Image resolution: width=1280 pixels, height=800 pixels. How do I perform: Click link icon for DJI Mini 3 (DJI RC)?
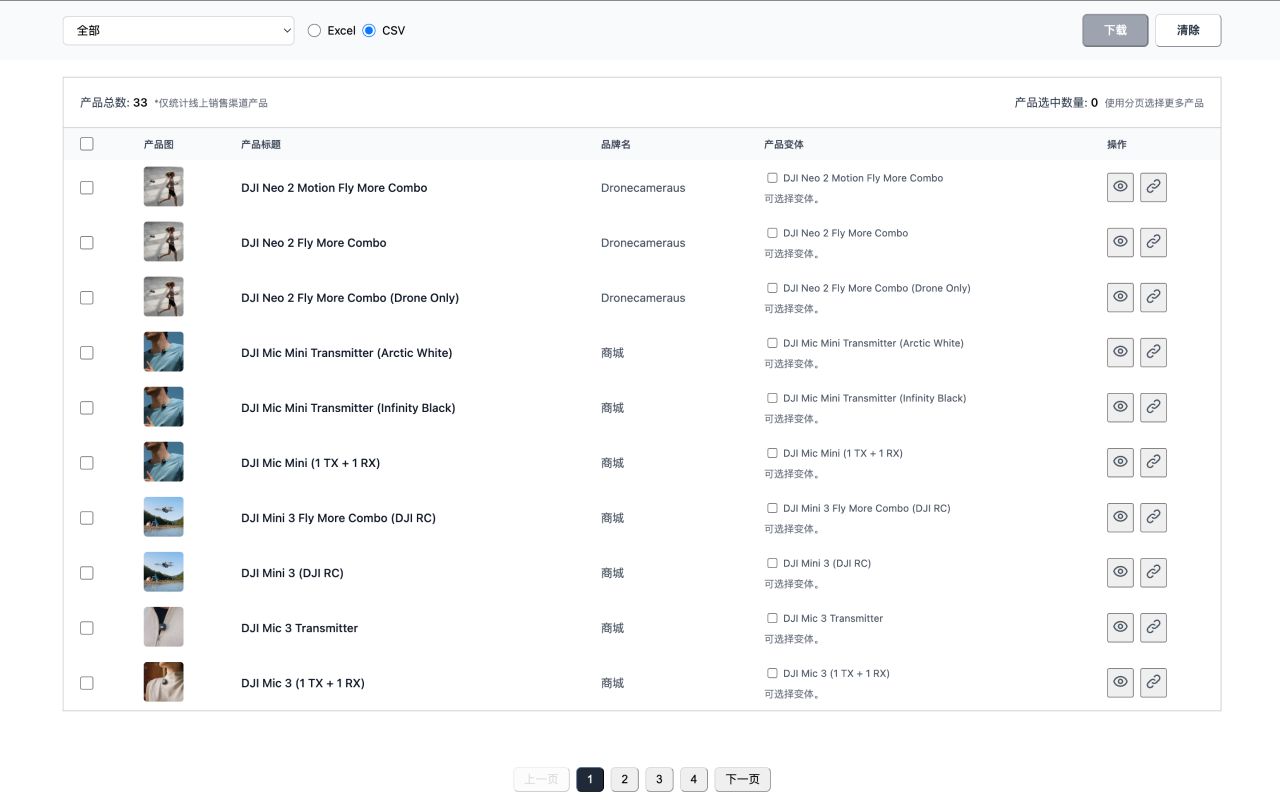[x=1153, y=572]
